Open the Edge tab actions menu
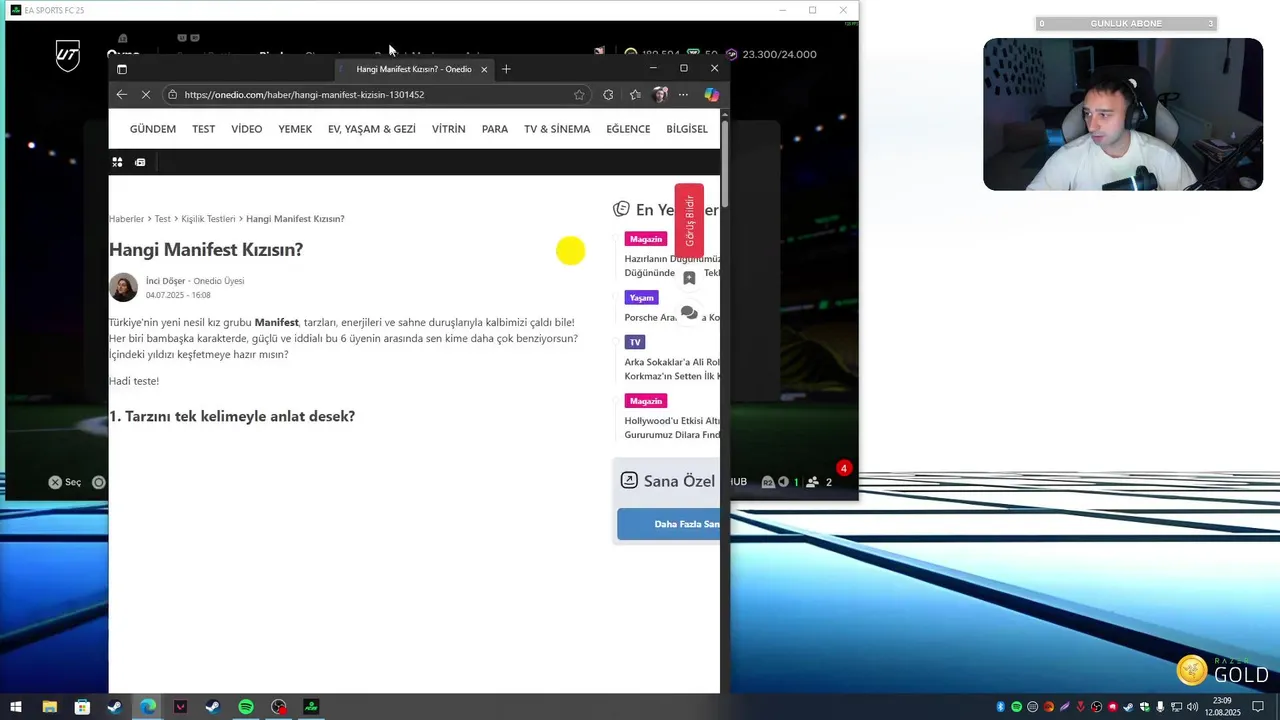Screen dimensions: 1280x720 (x=122, y=69)
